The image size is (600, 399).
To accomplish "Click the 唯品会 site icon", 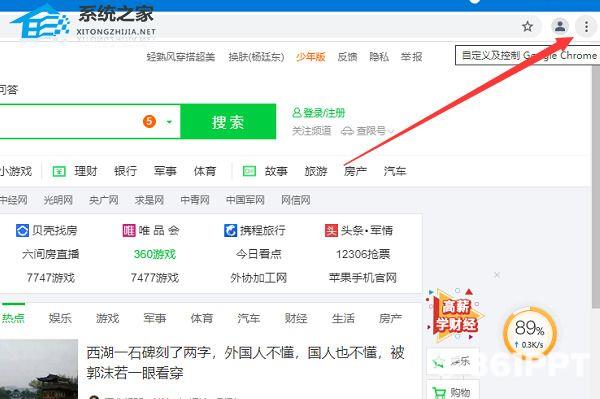I will click(x=129, y=231).
